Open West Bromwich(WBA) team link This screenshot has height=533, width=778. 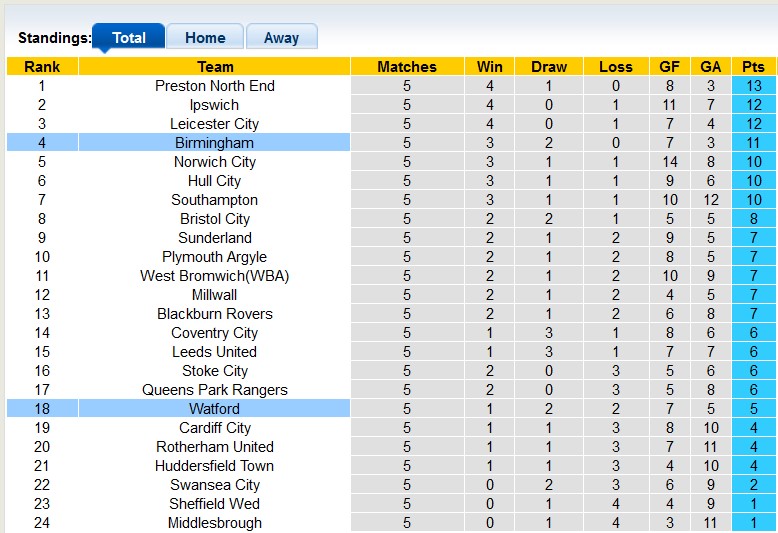tap(214, 276)
